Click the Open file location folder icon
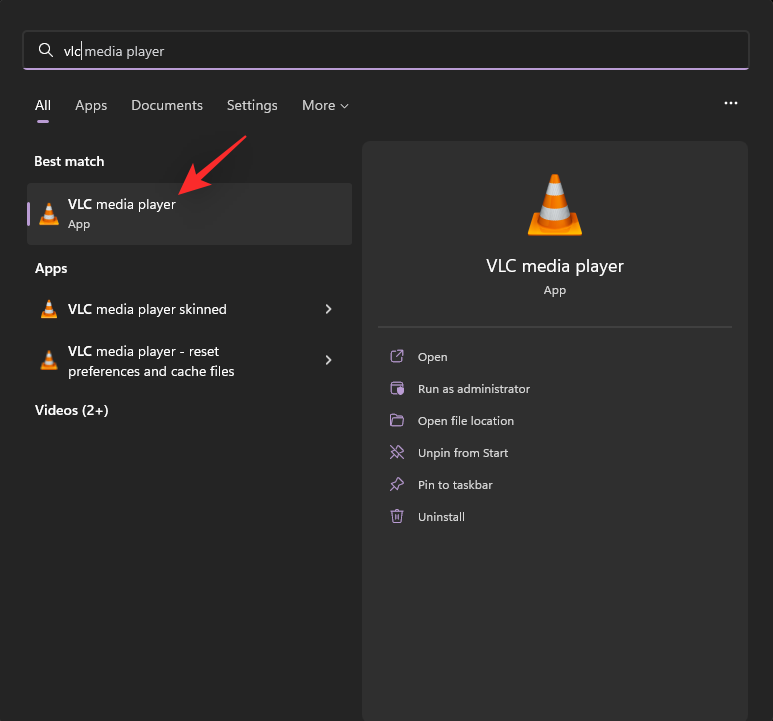 [397, 420]
